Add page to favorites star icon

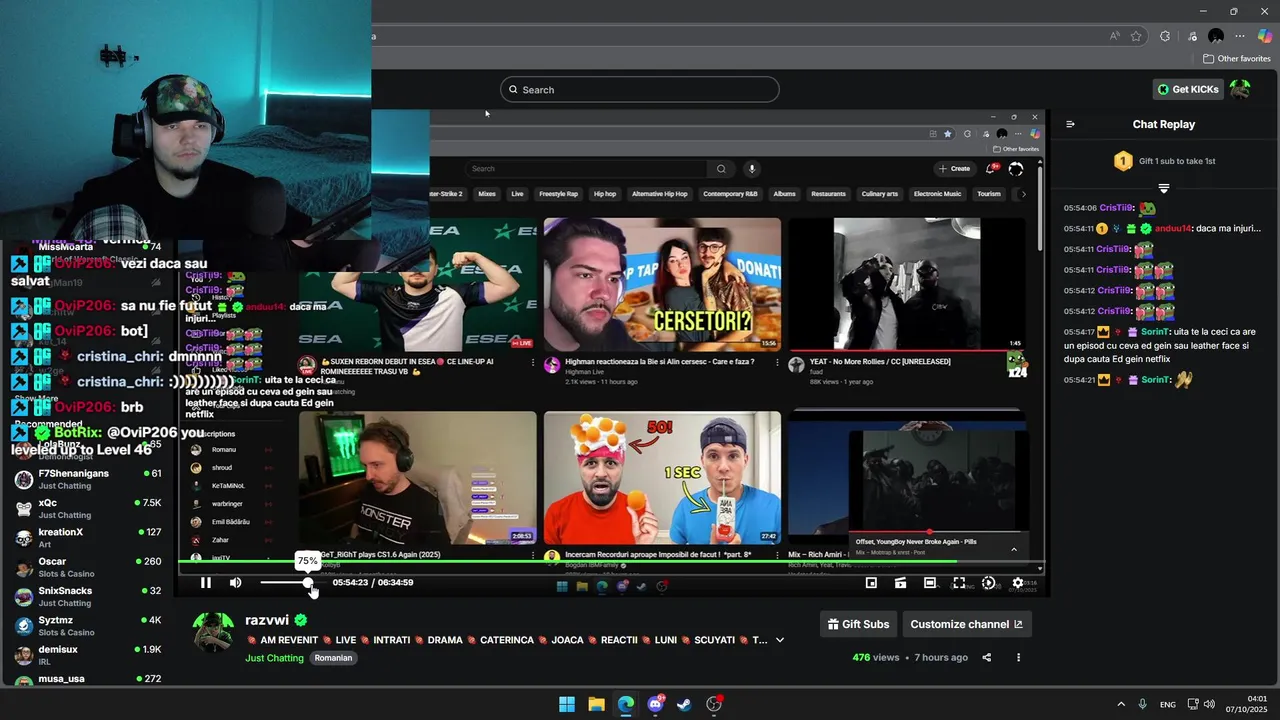tap(1136, 36)
